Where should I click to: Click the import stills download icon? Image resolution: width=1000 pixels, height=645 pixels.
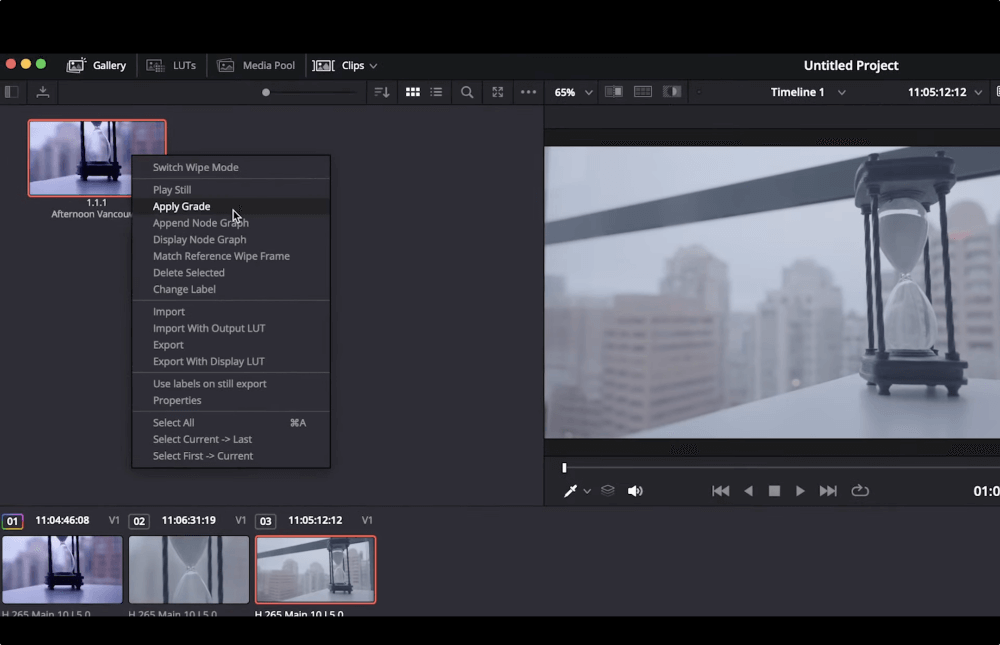click(x=43, y=92)
